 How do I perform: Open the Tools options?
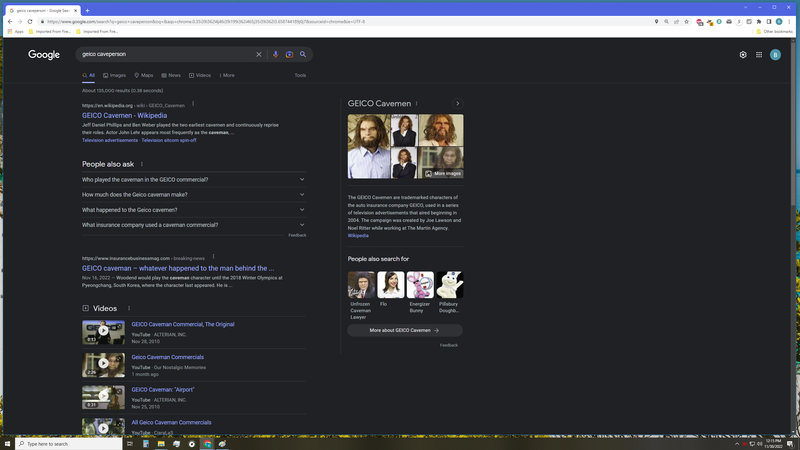click(x=300, y=75)
